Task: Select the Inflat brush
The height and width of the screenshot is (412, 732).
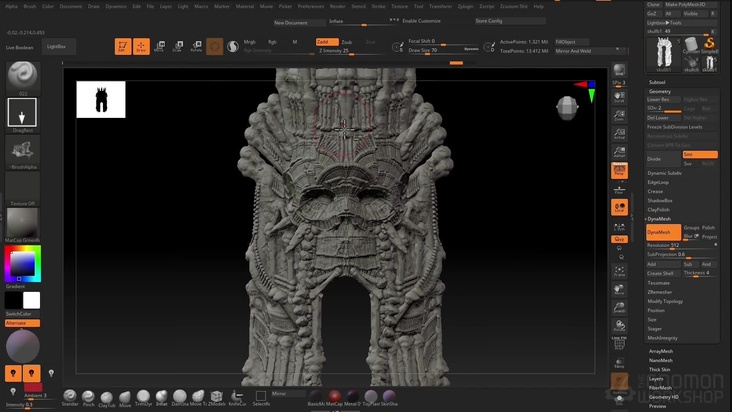Action: (x=162, y=398)
